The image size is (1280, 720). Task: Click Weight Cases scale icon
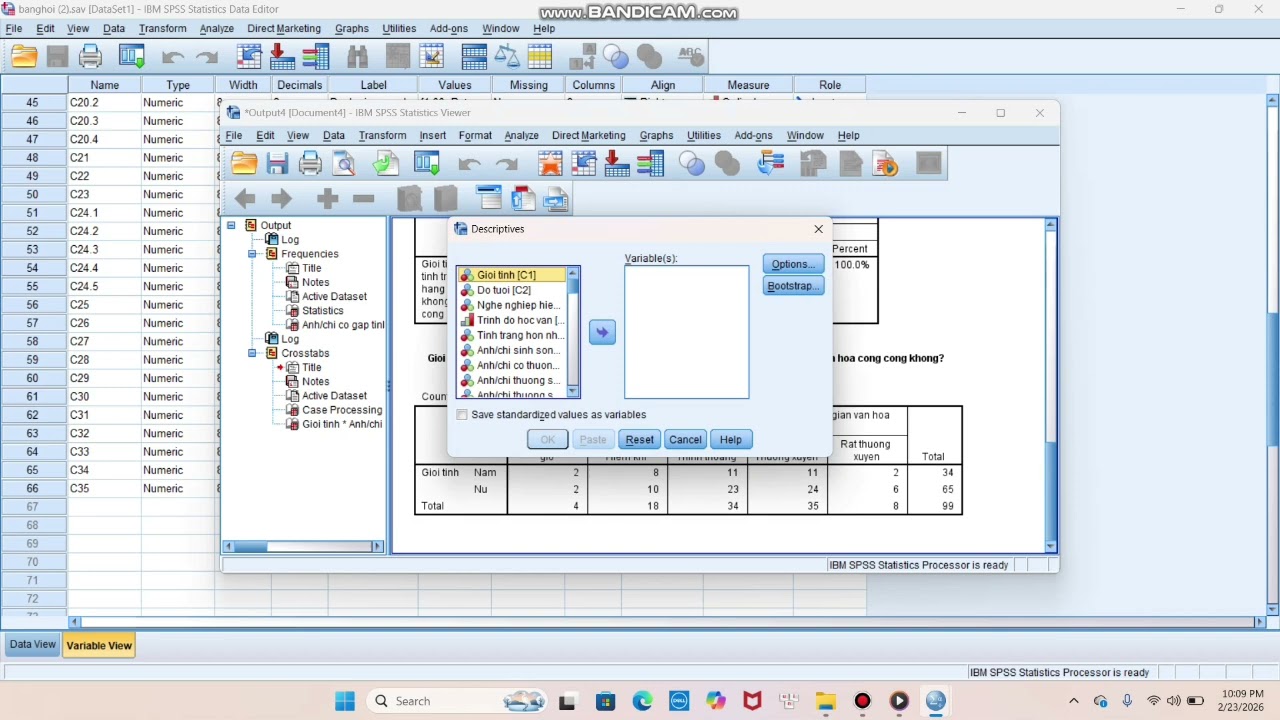(507, 57)
